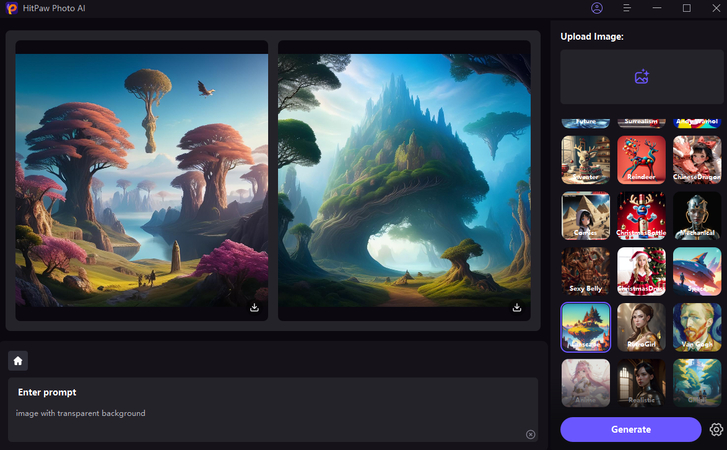
Task: Click the upload image icon
Action: [642, 77]
